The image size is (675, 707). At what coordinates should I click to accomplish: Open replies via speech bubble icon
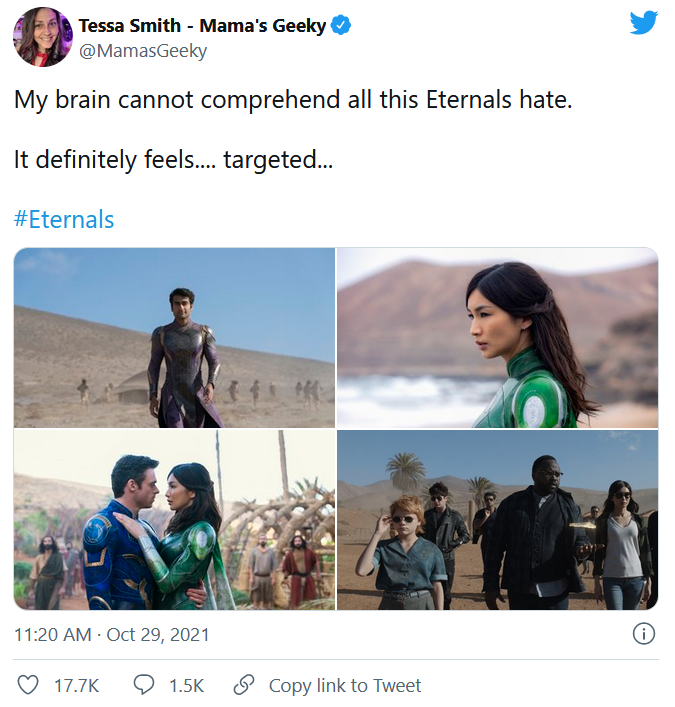coord(144,685)
